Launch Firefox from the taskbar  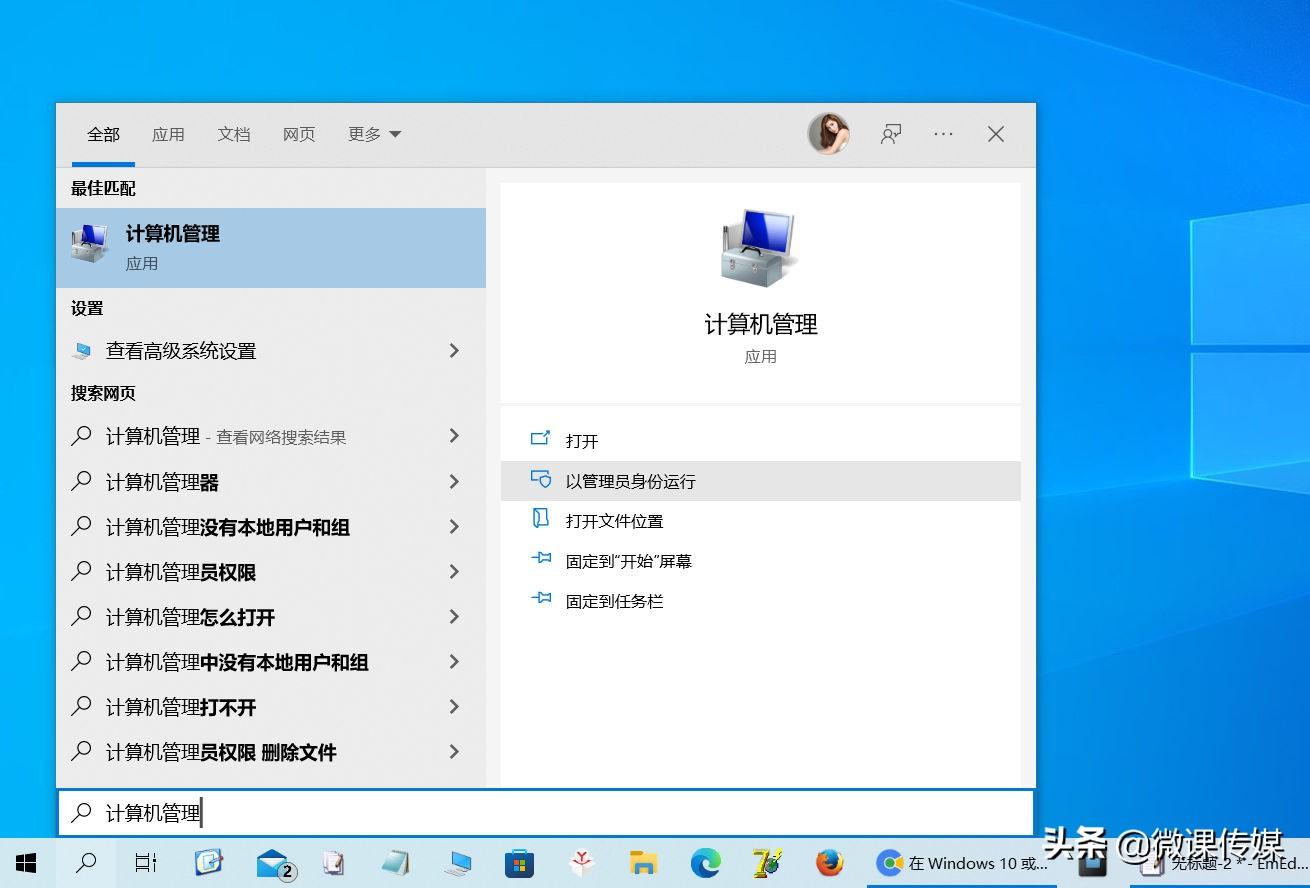click(829, 863)
